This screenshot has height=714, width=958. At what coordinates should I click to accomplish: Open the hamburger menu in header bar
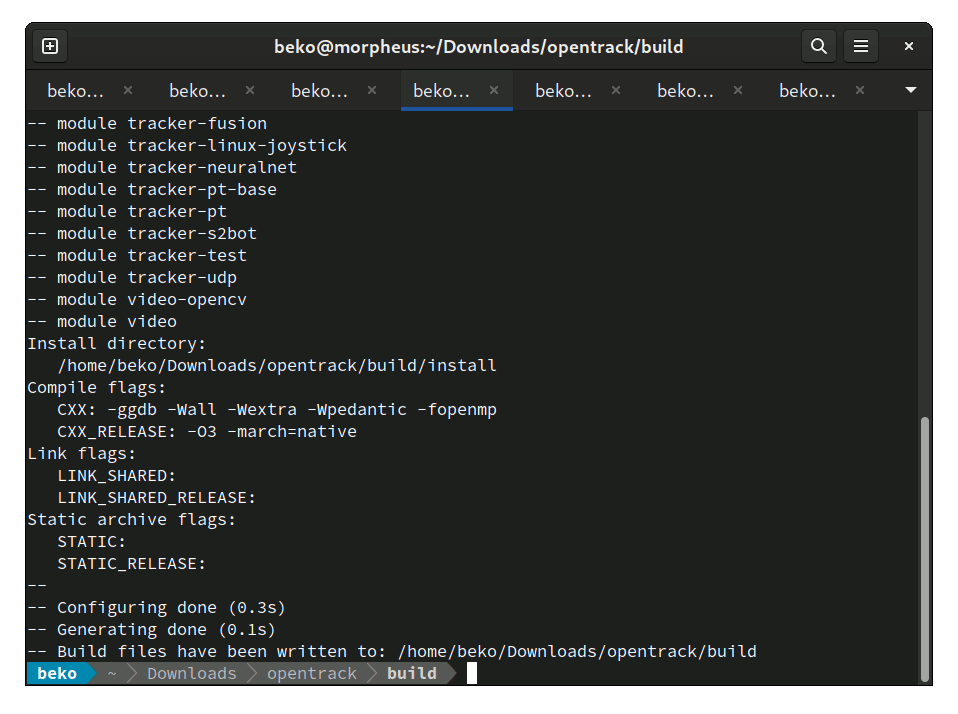pyautogui.click(x=861, y=46)
